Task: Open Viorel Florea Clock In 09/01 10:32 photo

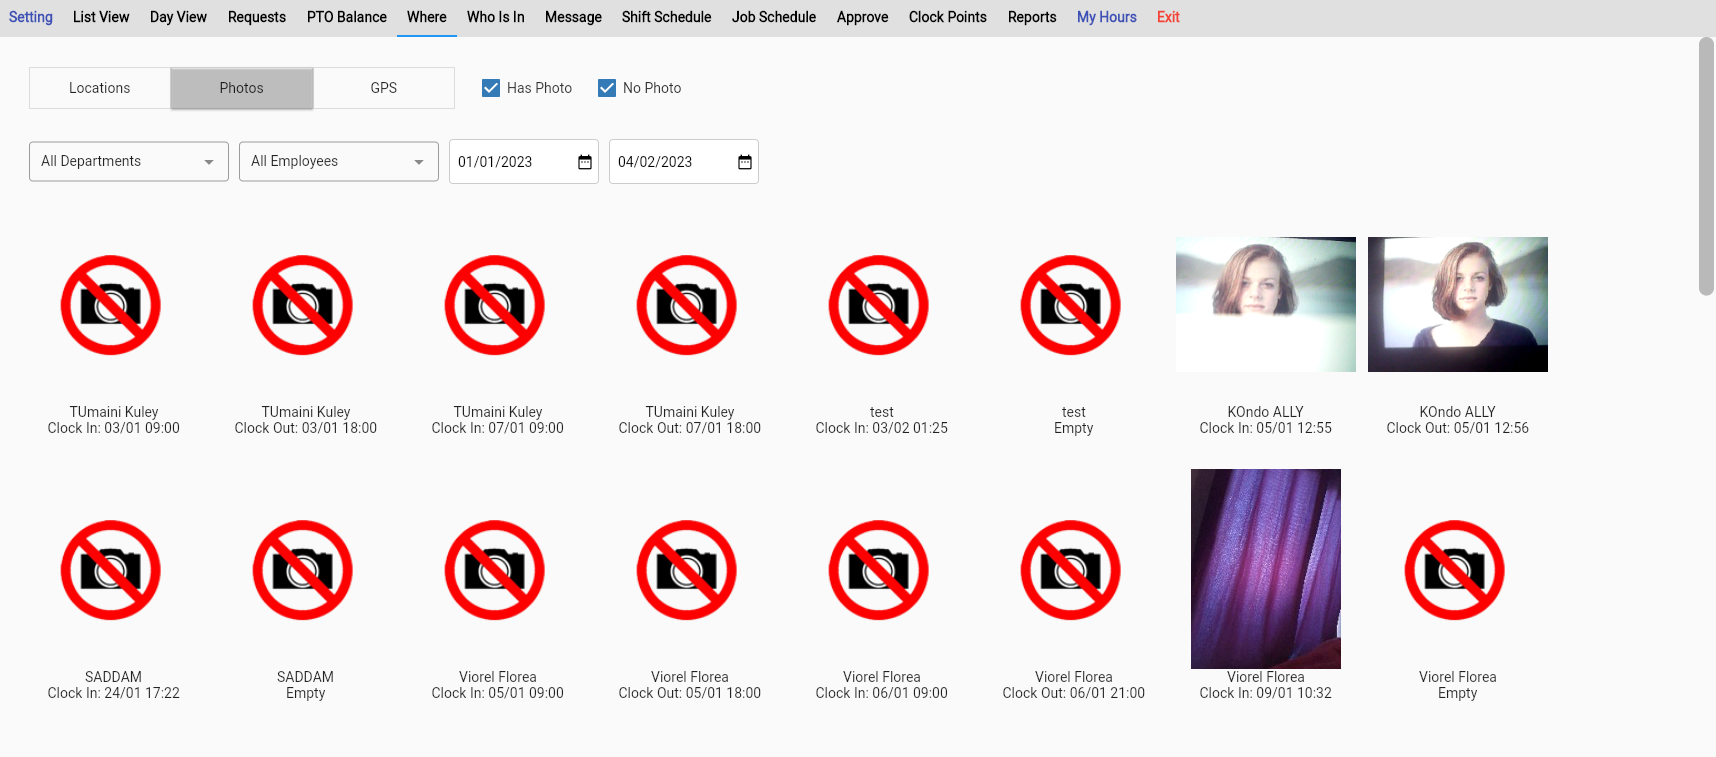Action: point(1266,568)
